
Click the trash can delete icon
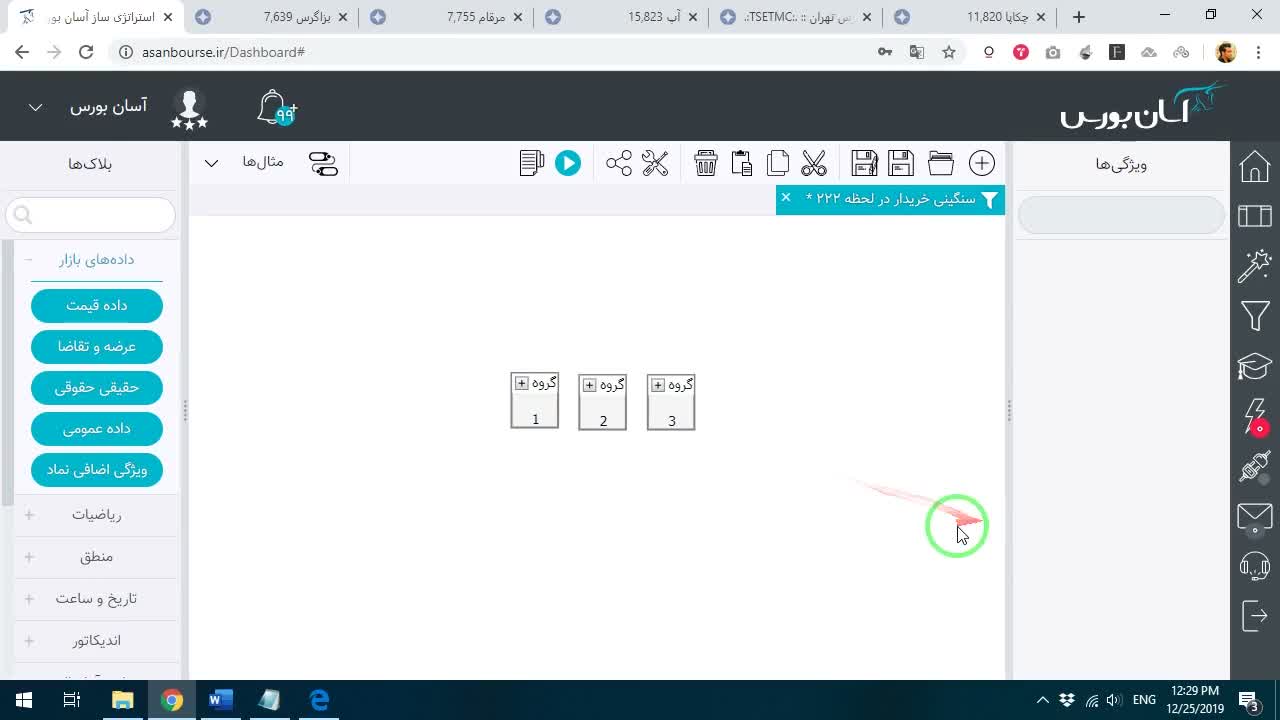click(706, 163)
